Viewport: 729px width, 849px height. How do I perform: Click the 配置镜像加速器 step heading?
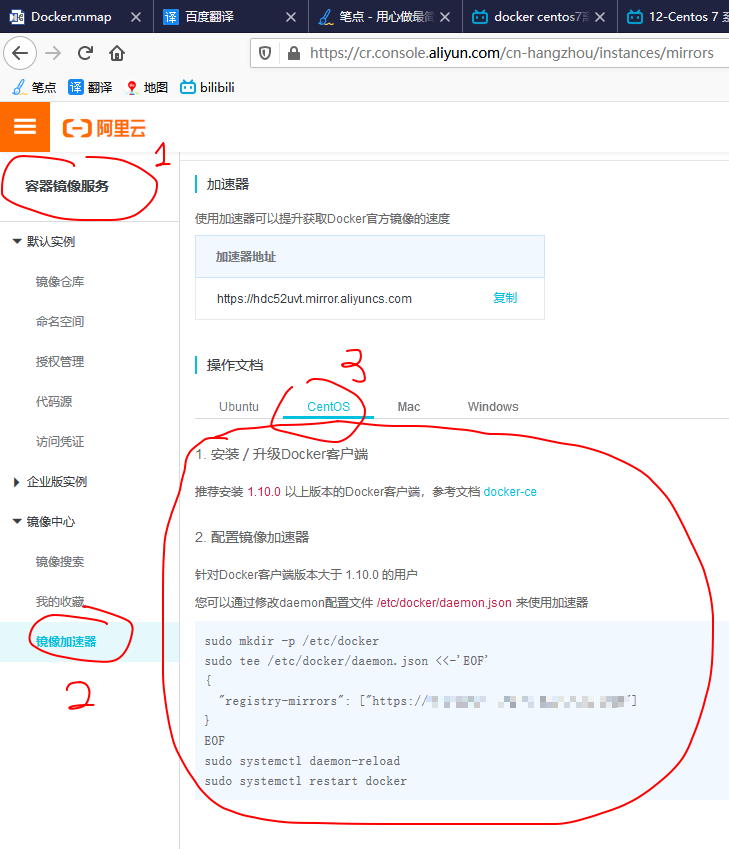point(252,537)
